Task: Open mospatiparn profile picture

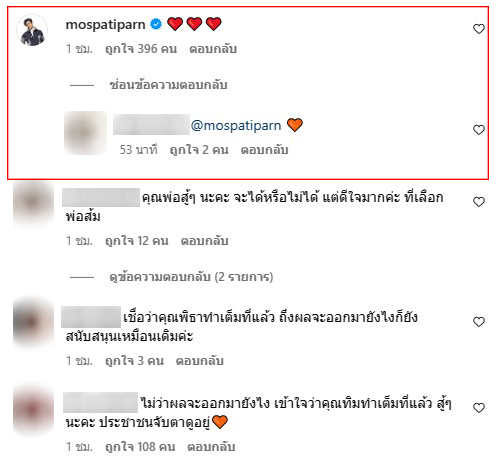Action: click(x=32, y=30)
